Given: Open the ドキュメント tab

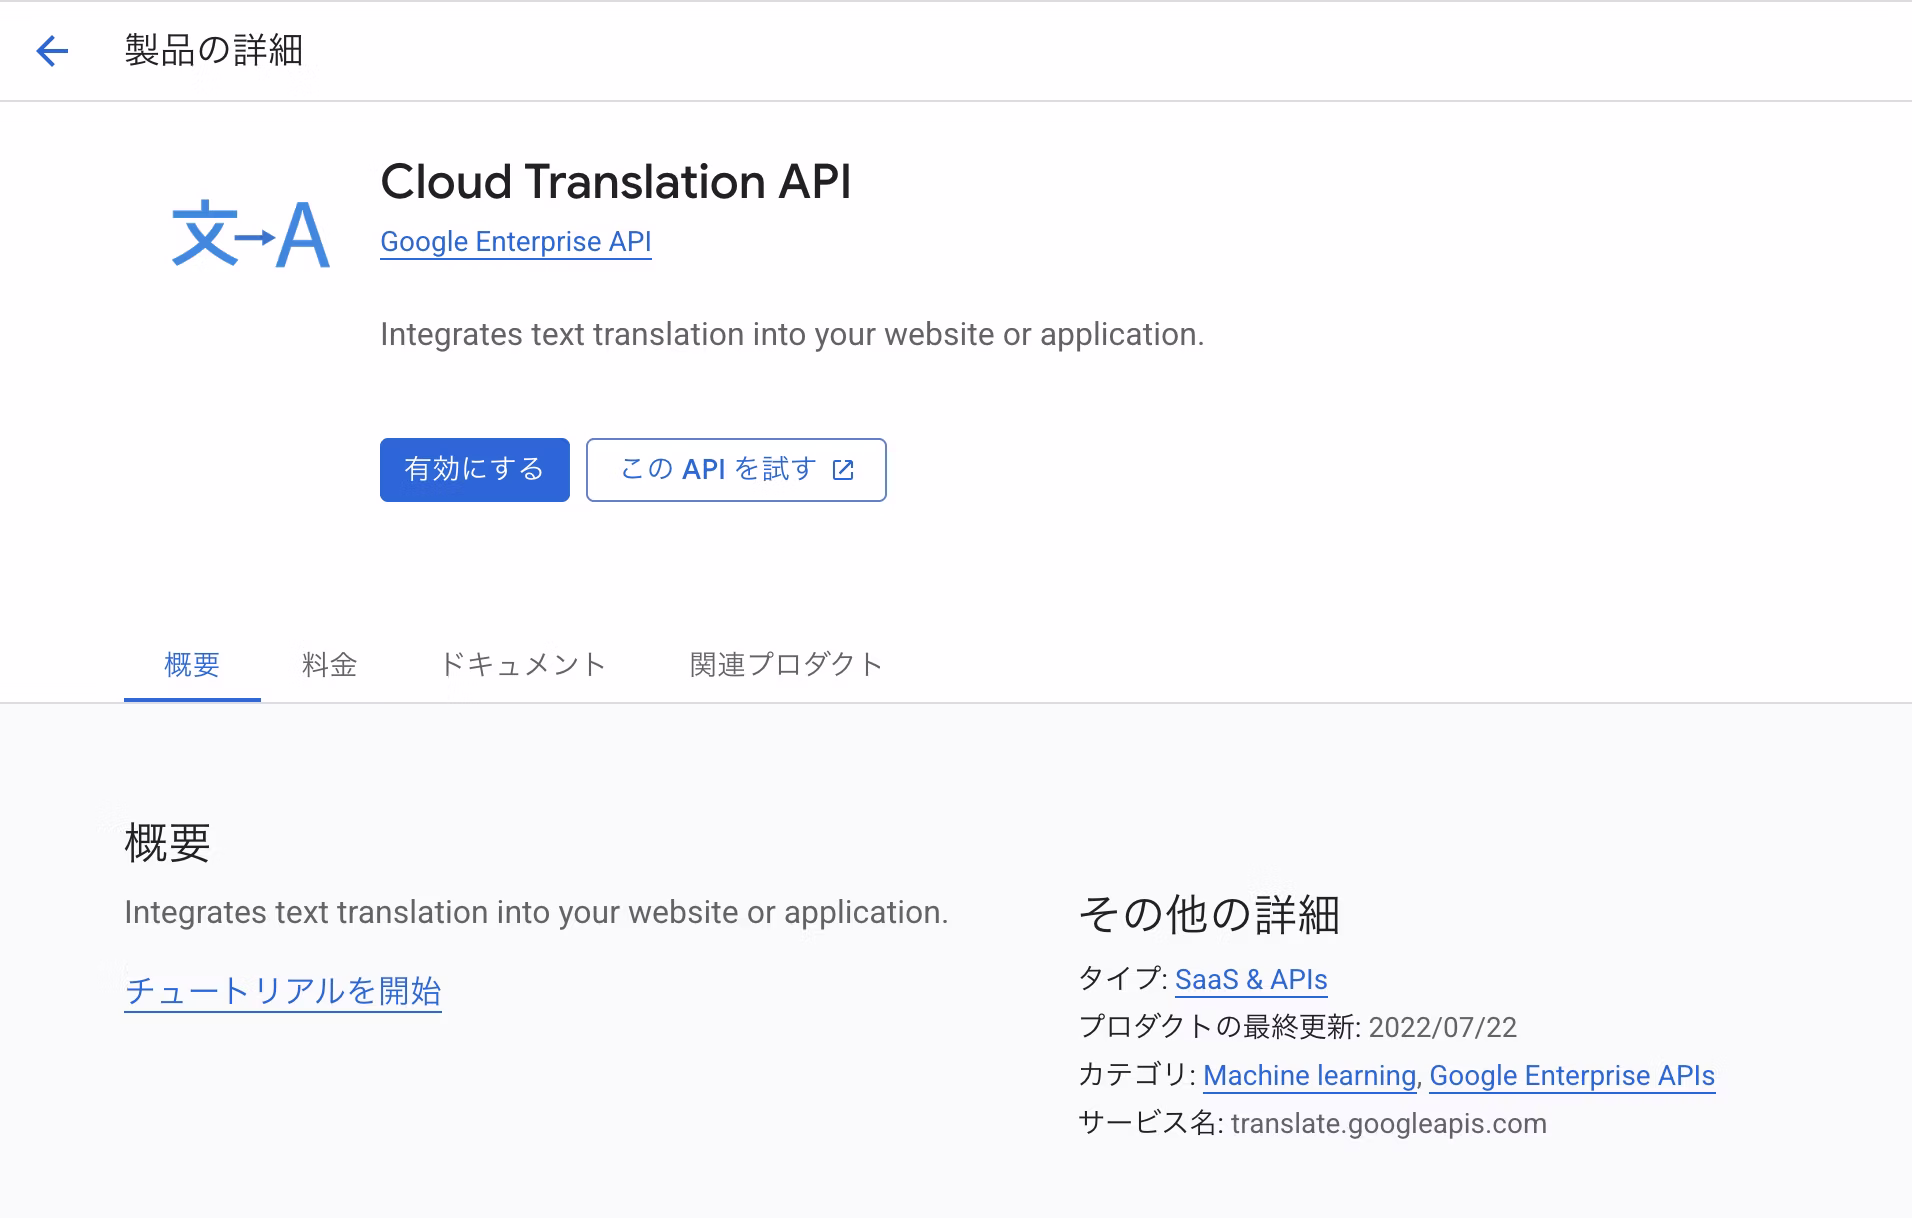Looking at the screenshot, I should [523, 665].
